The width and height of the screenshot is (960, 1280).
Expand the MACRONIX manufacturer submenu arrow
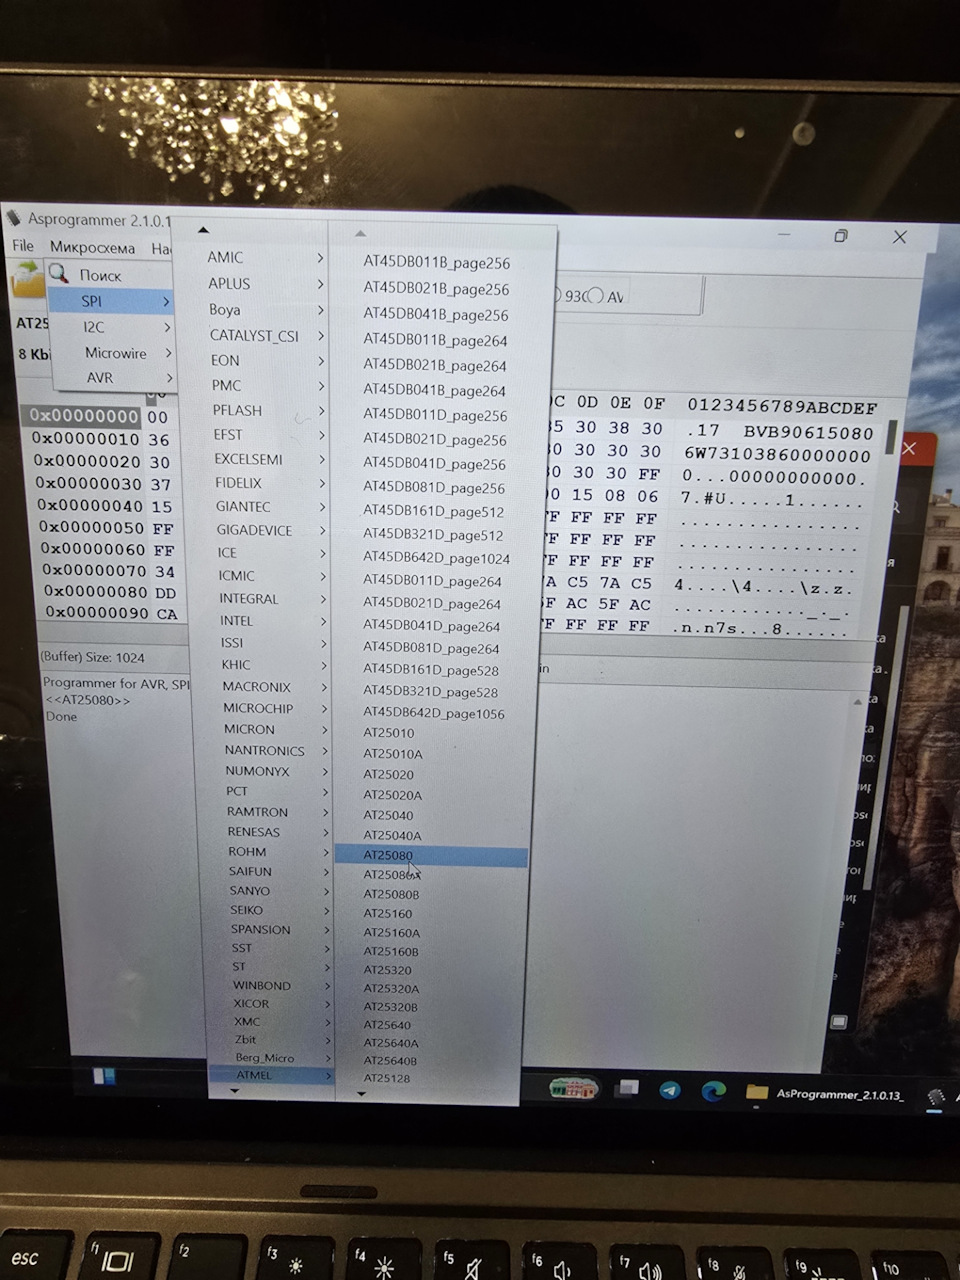tap(325, 687)
